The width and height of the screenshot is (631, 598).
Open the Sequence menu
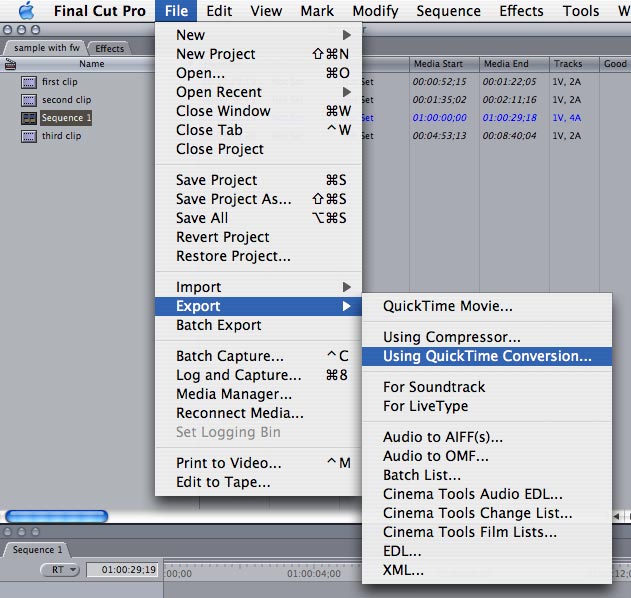448,11
